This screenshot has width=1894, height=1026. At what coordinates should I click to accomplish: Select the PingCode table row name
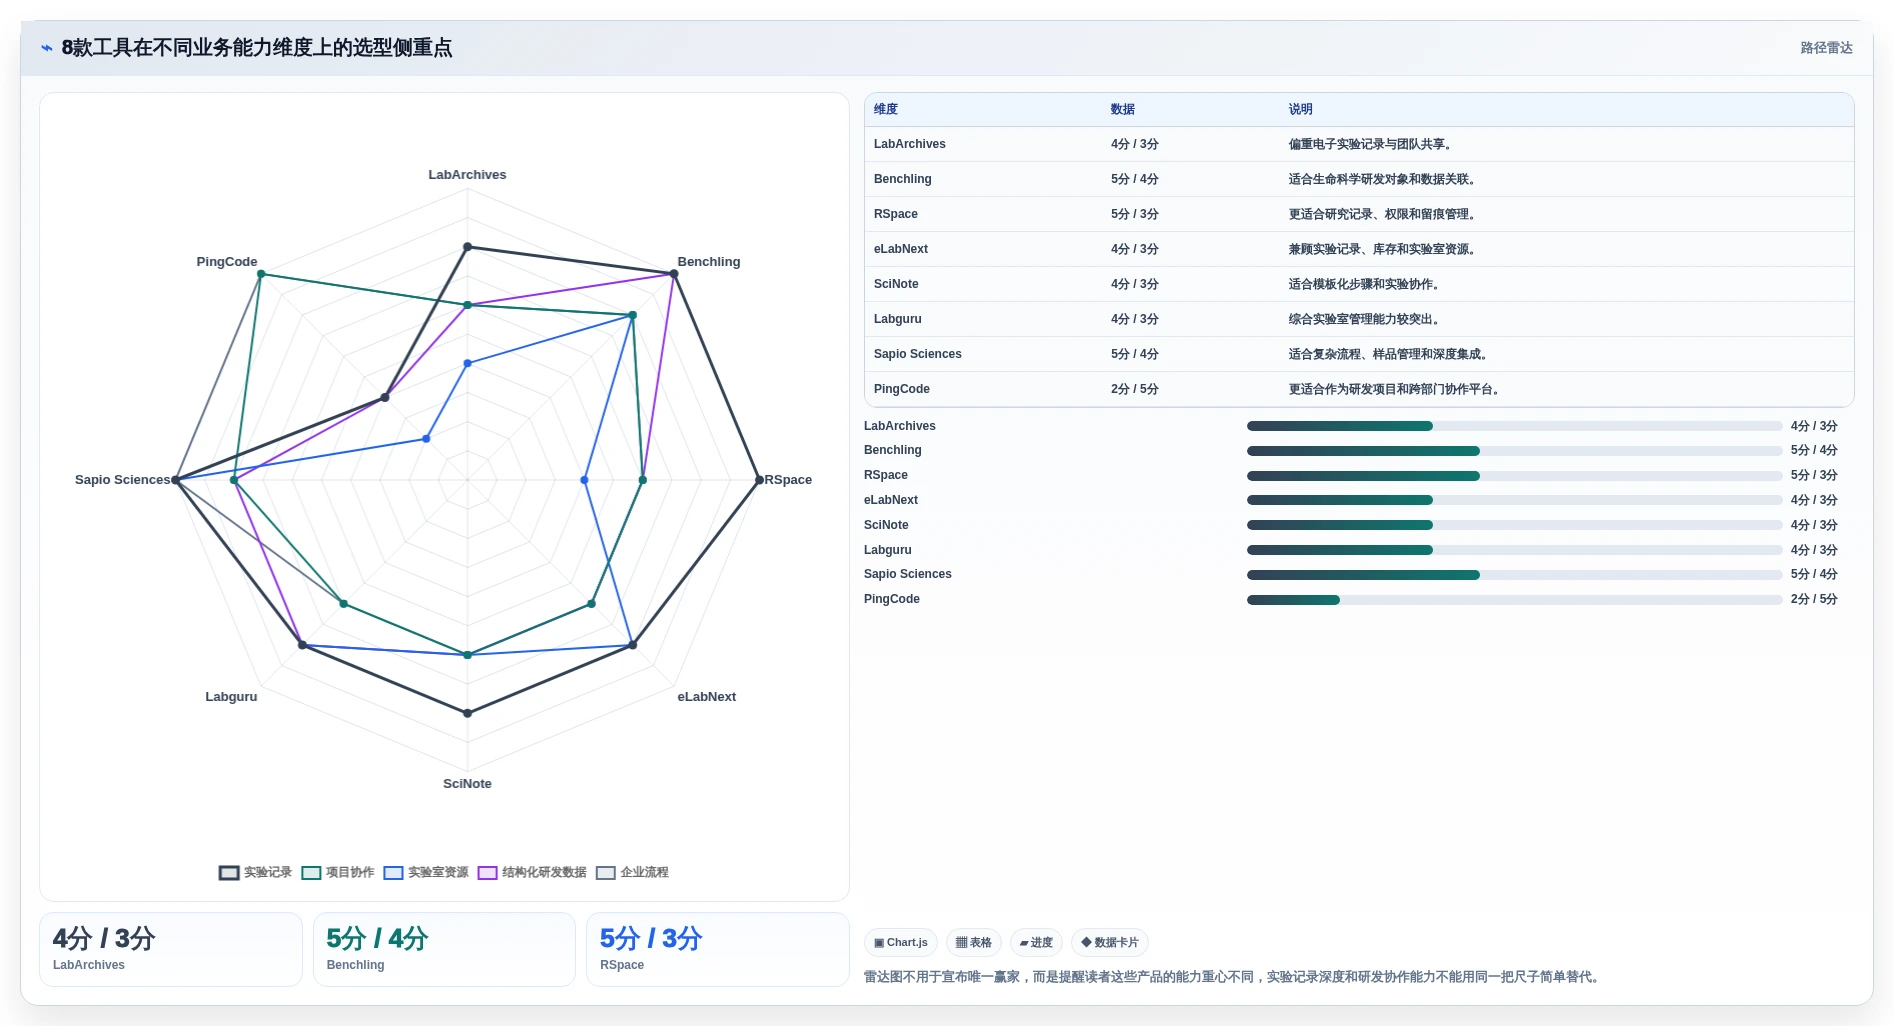901,389
